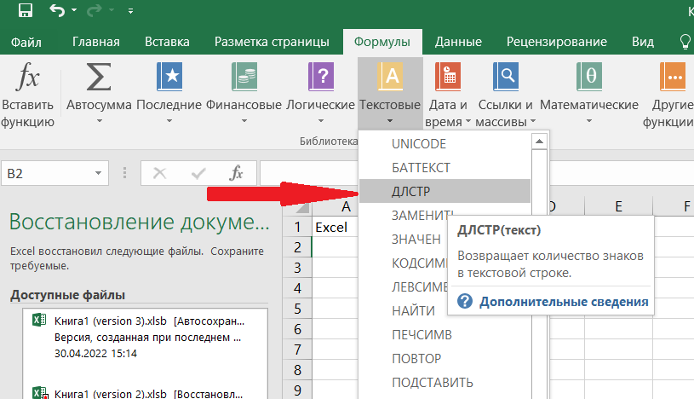
Task: Click the formula bar fx icon
Action: click(x=236, y=173)
